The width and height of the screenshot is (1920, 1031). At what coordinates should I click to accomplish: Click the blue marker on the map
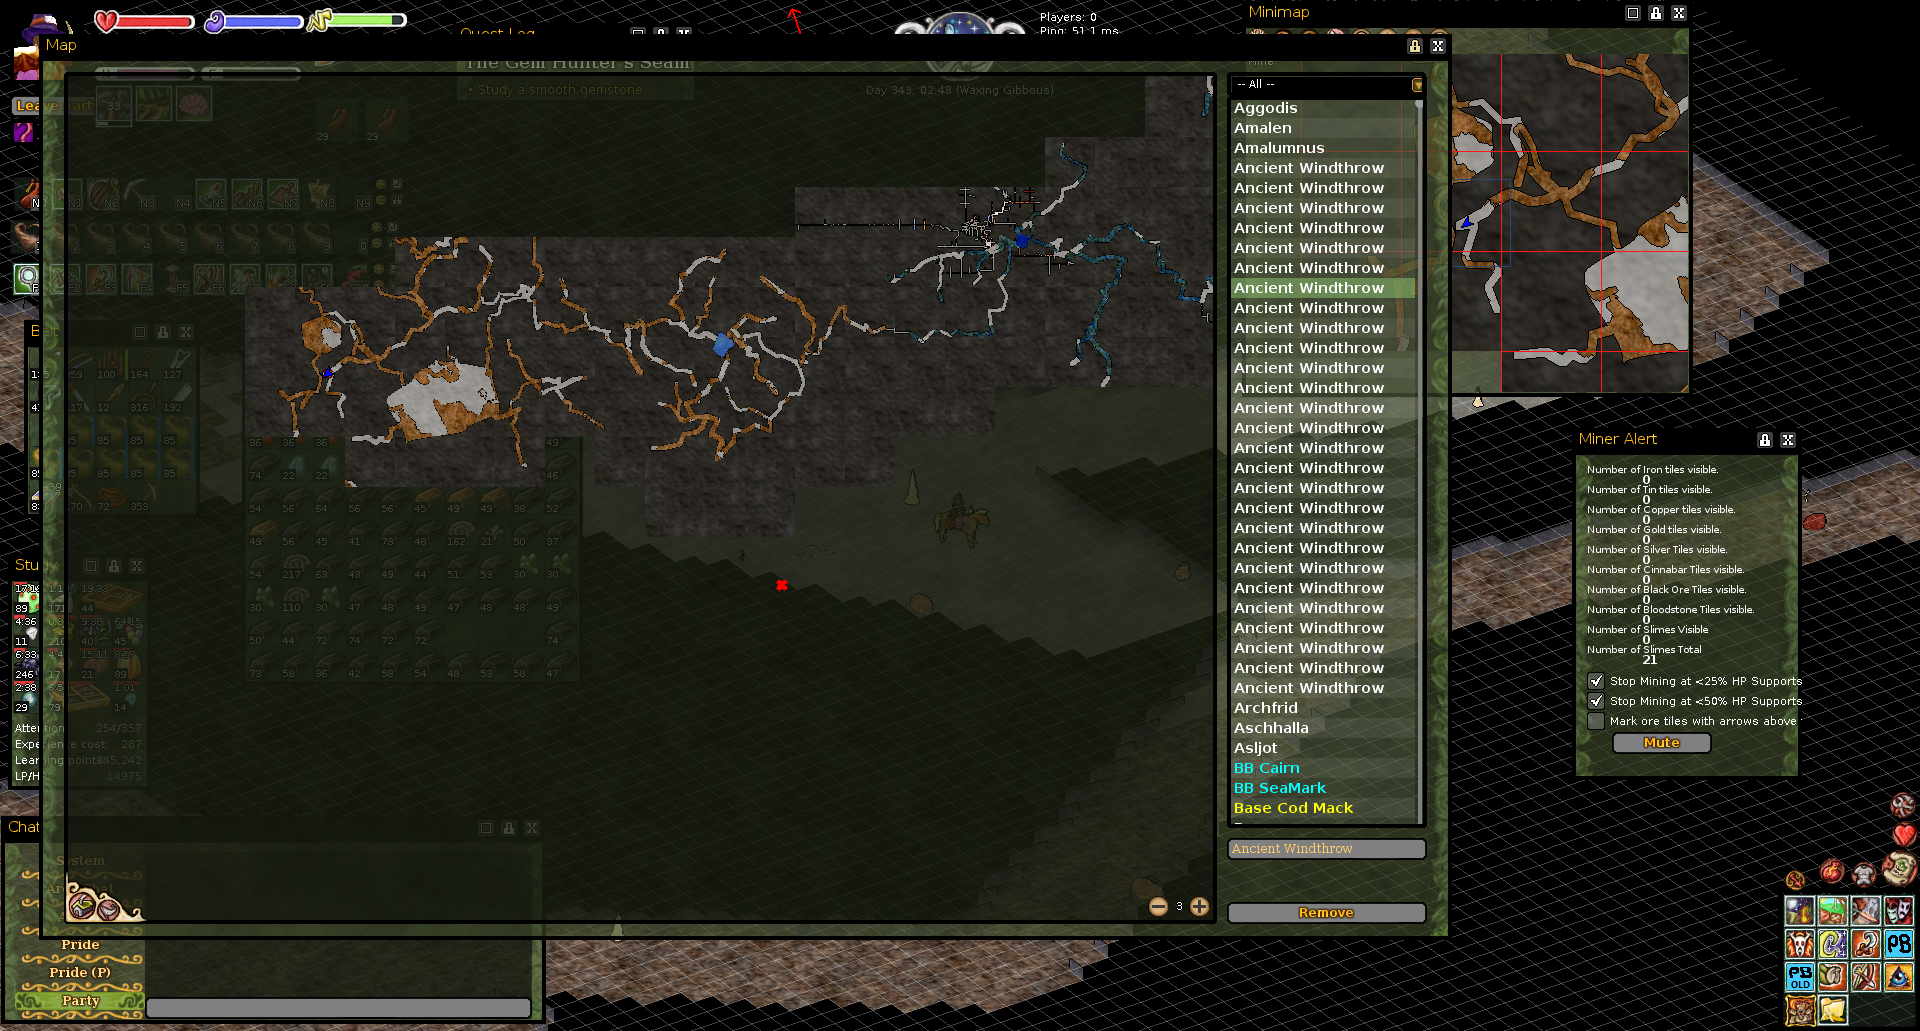[x=722, y=345]
